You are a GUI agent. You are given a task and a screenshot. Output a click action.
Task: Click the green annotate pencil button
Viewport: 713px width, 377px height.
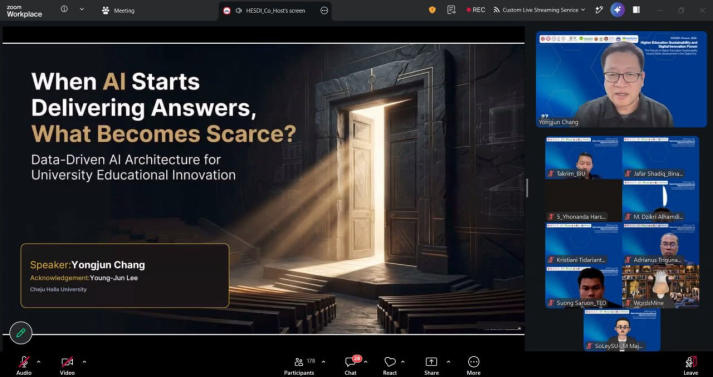tap(21, 333)
